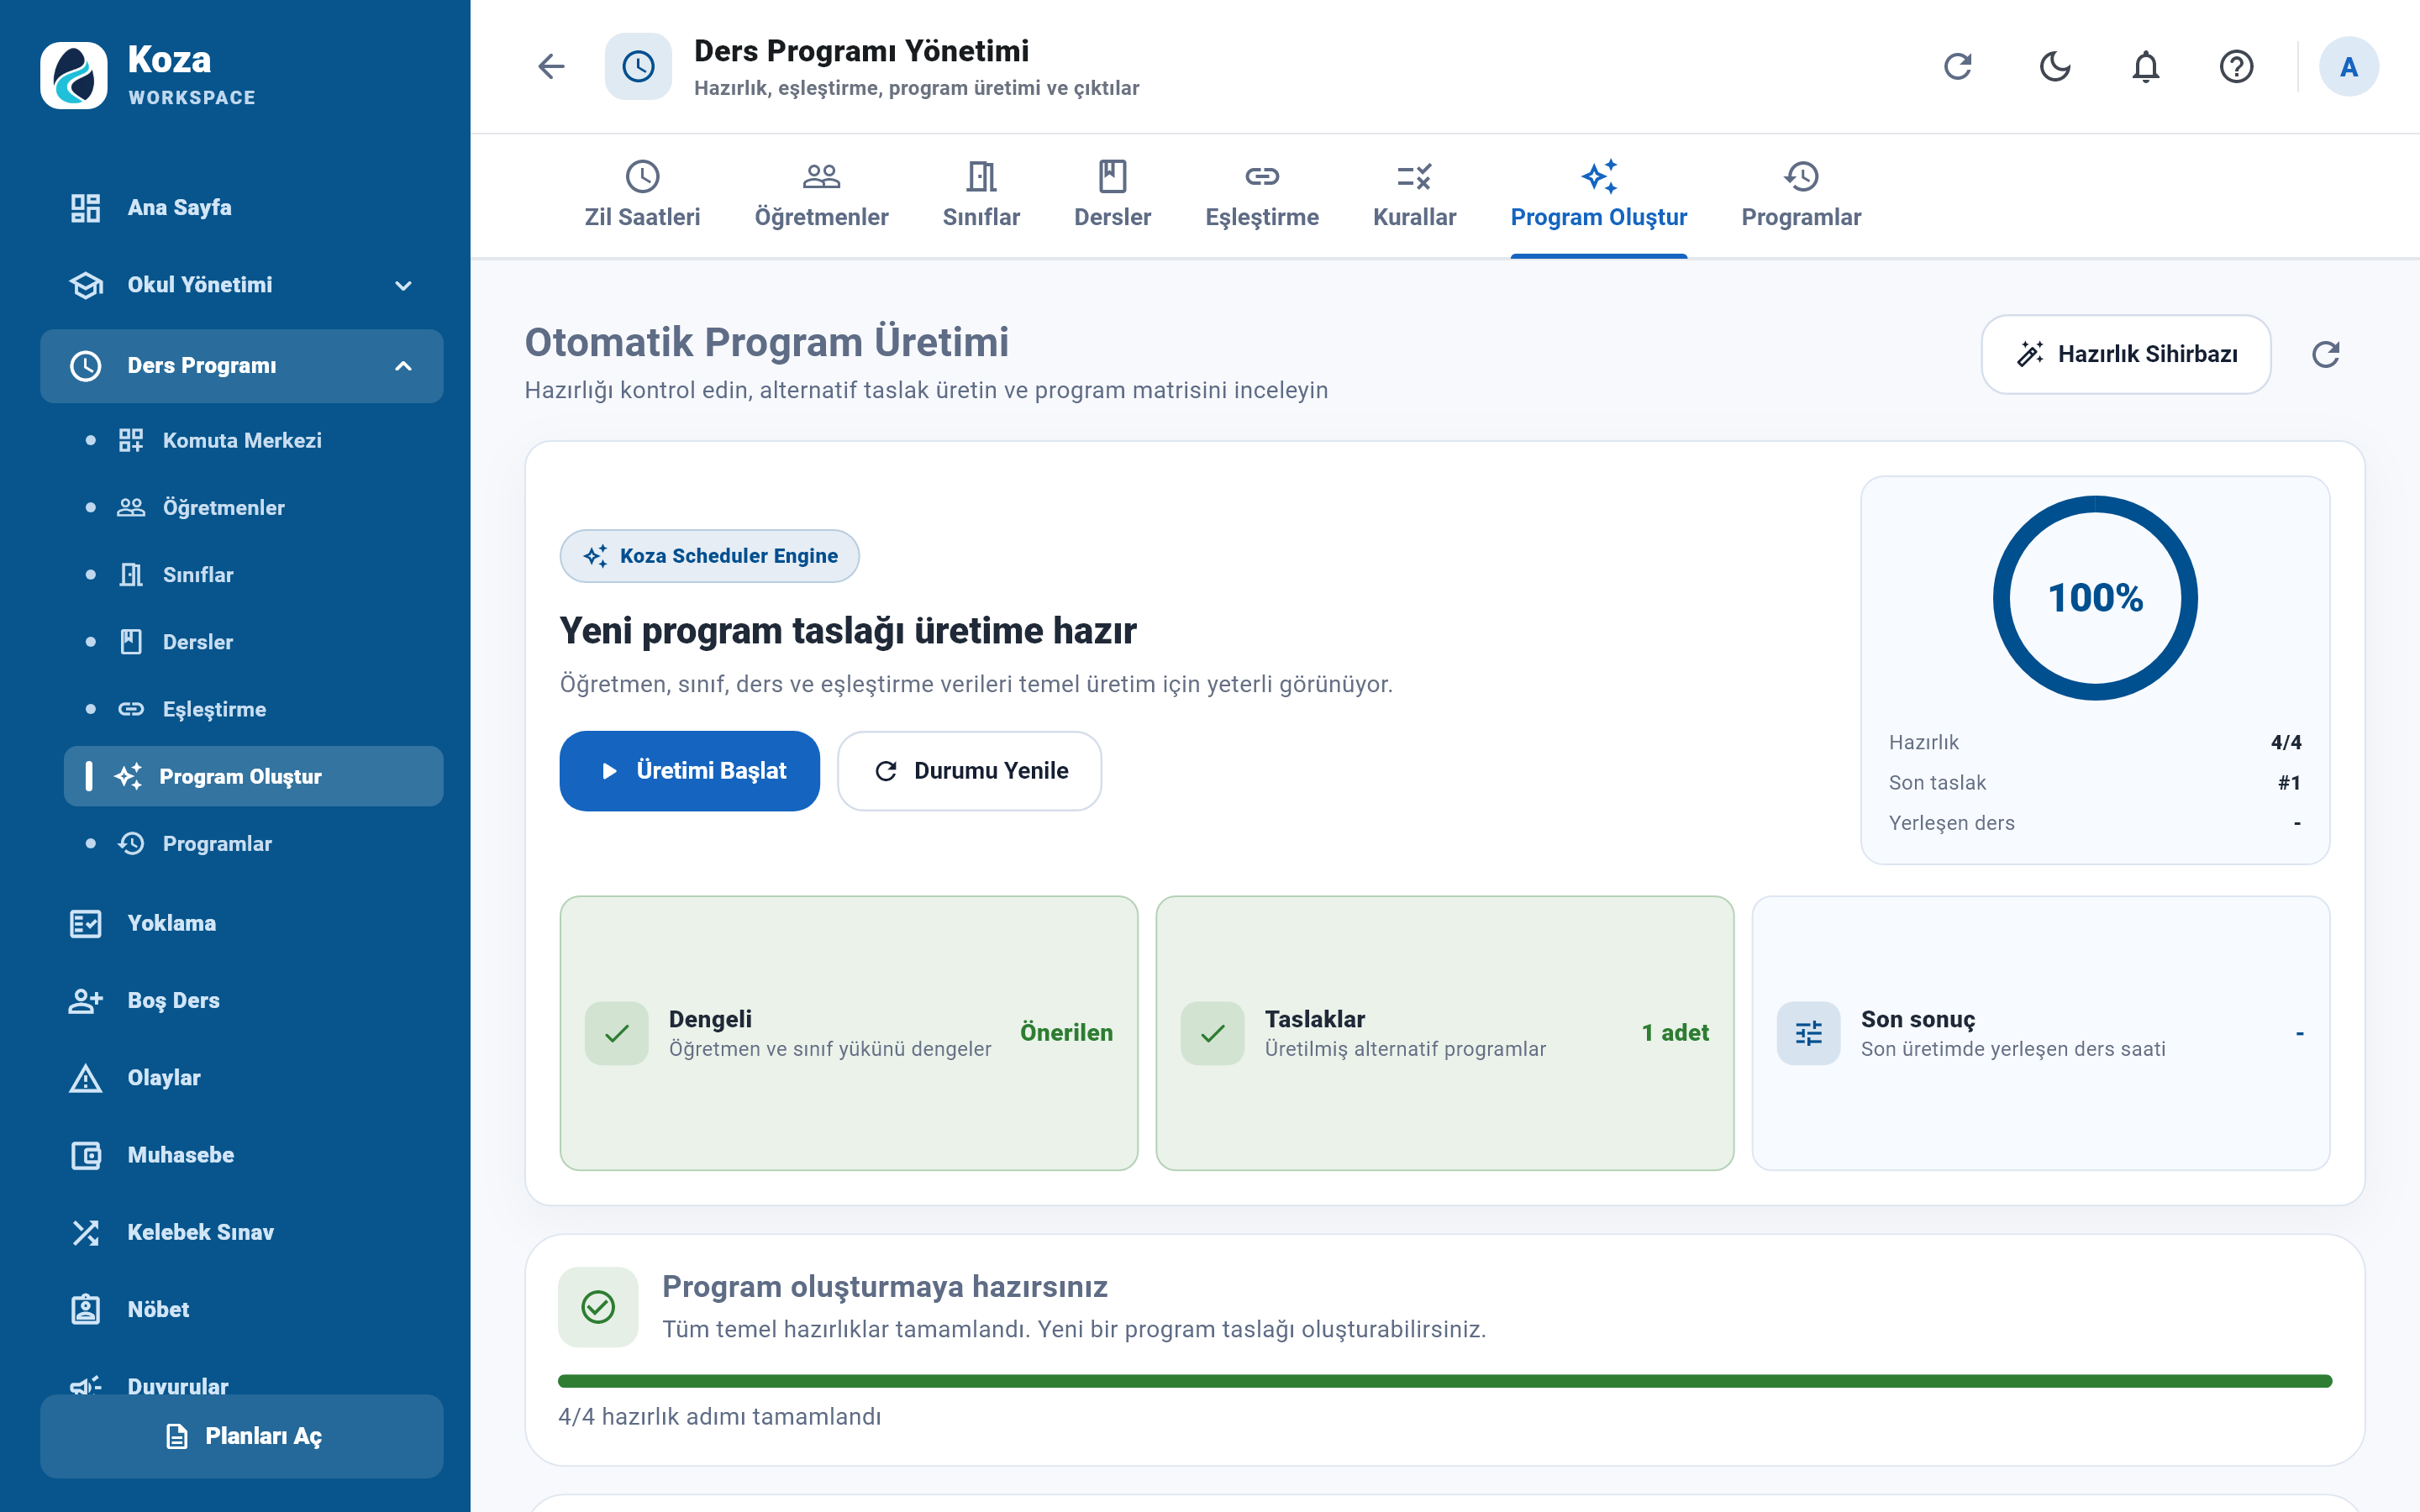Open Programlar in sidebar submenu

pos(253,843)
